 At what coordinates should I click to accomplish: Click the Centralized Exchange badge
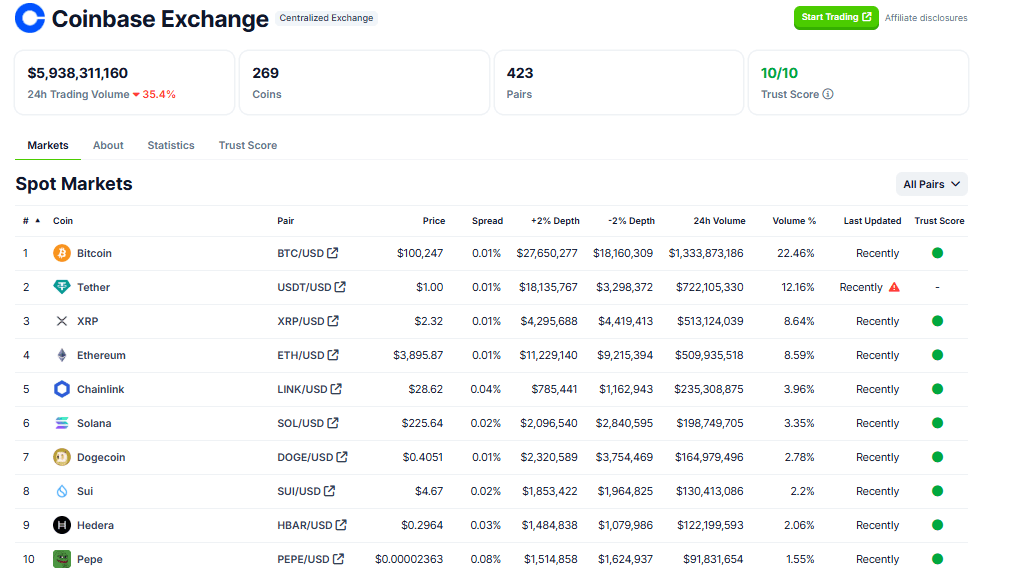click(x=326, y=18)
